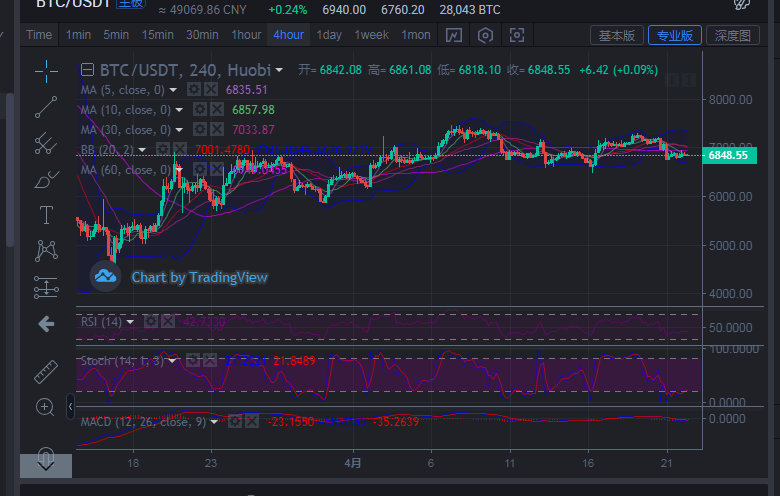Switch to the 1week interval
Screen dimensions: 780x496
[x=372, y=35]
